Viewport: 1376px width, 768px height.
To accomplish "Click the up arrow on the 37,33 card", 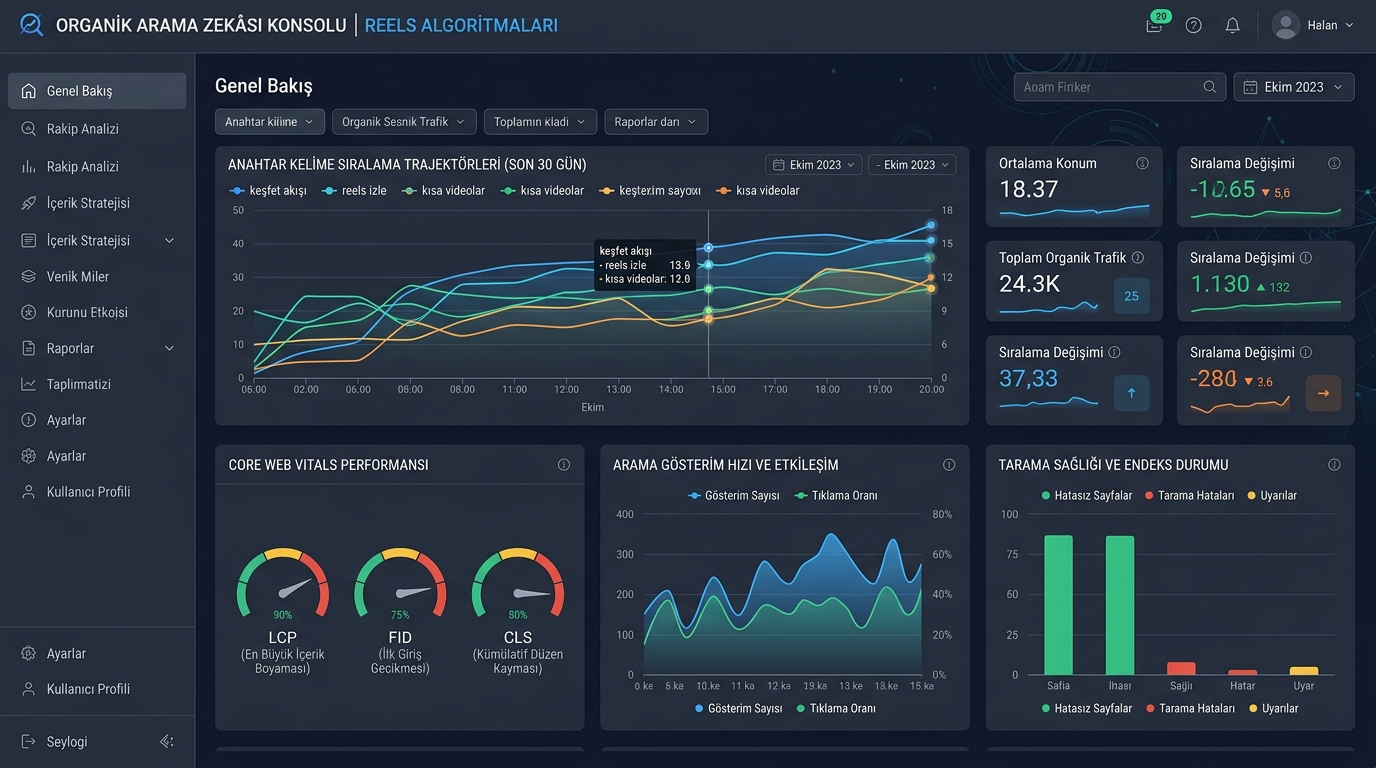I will (1132, 393).
